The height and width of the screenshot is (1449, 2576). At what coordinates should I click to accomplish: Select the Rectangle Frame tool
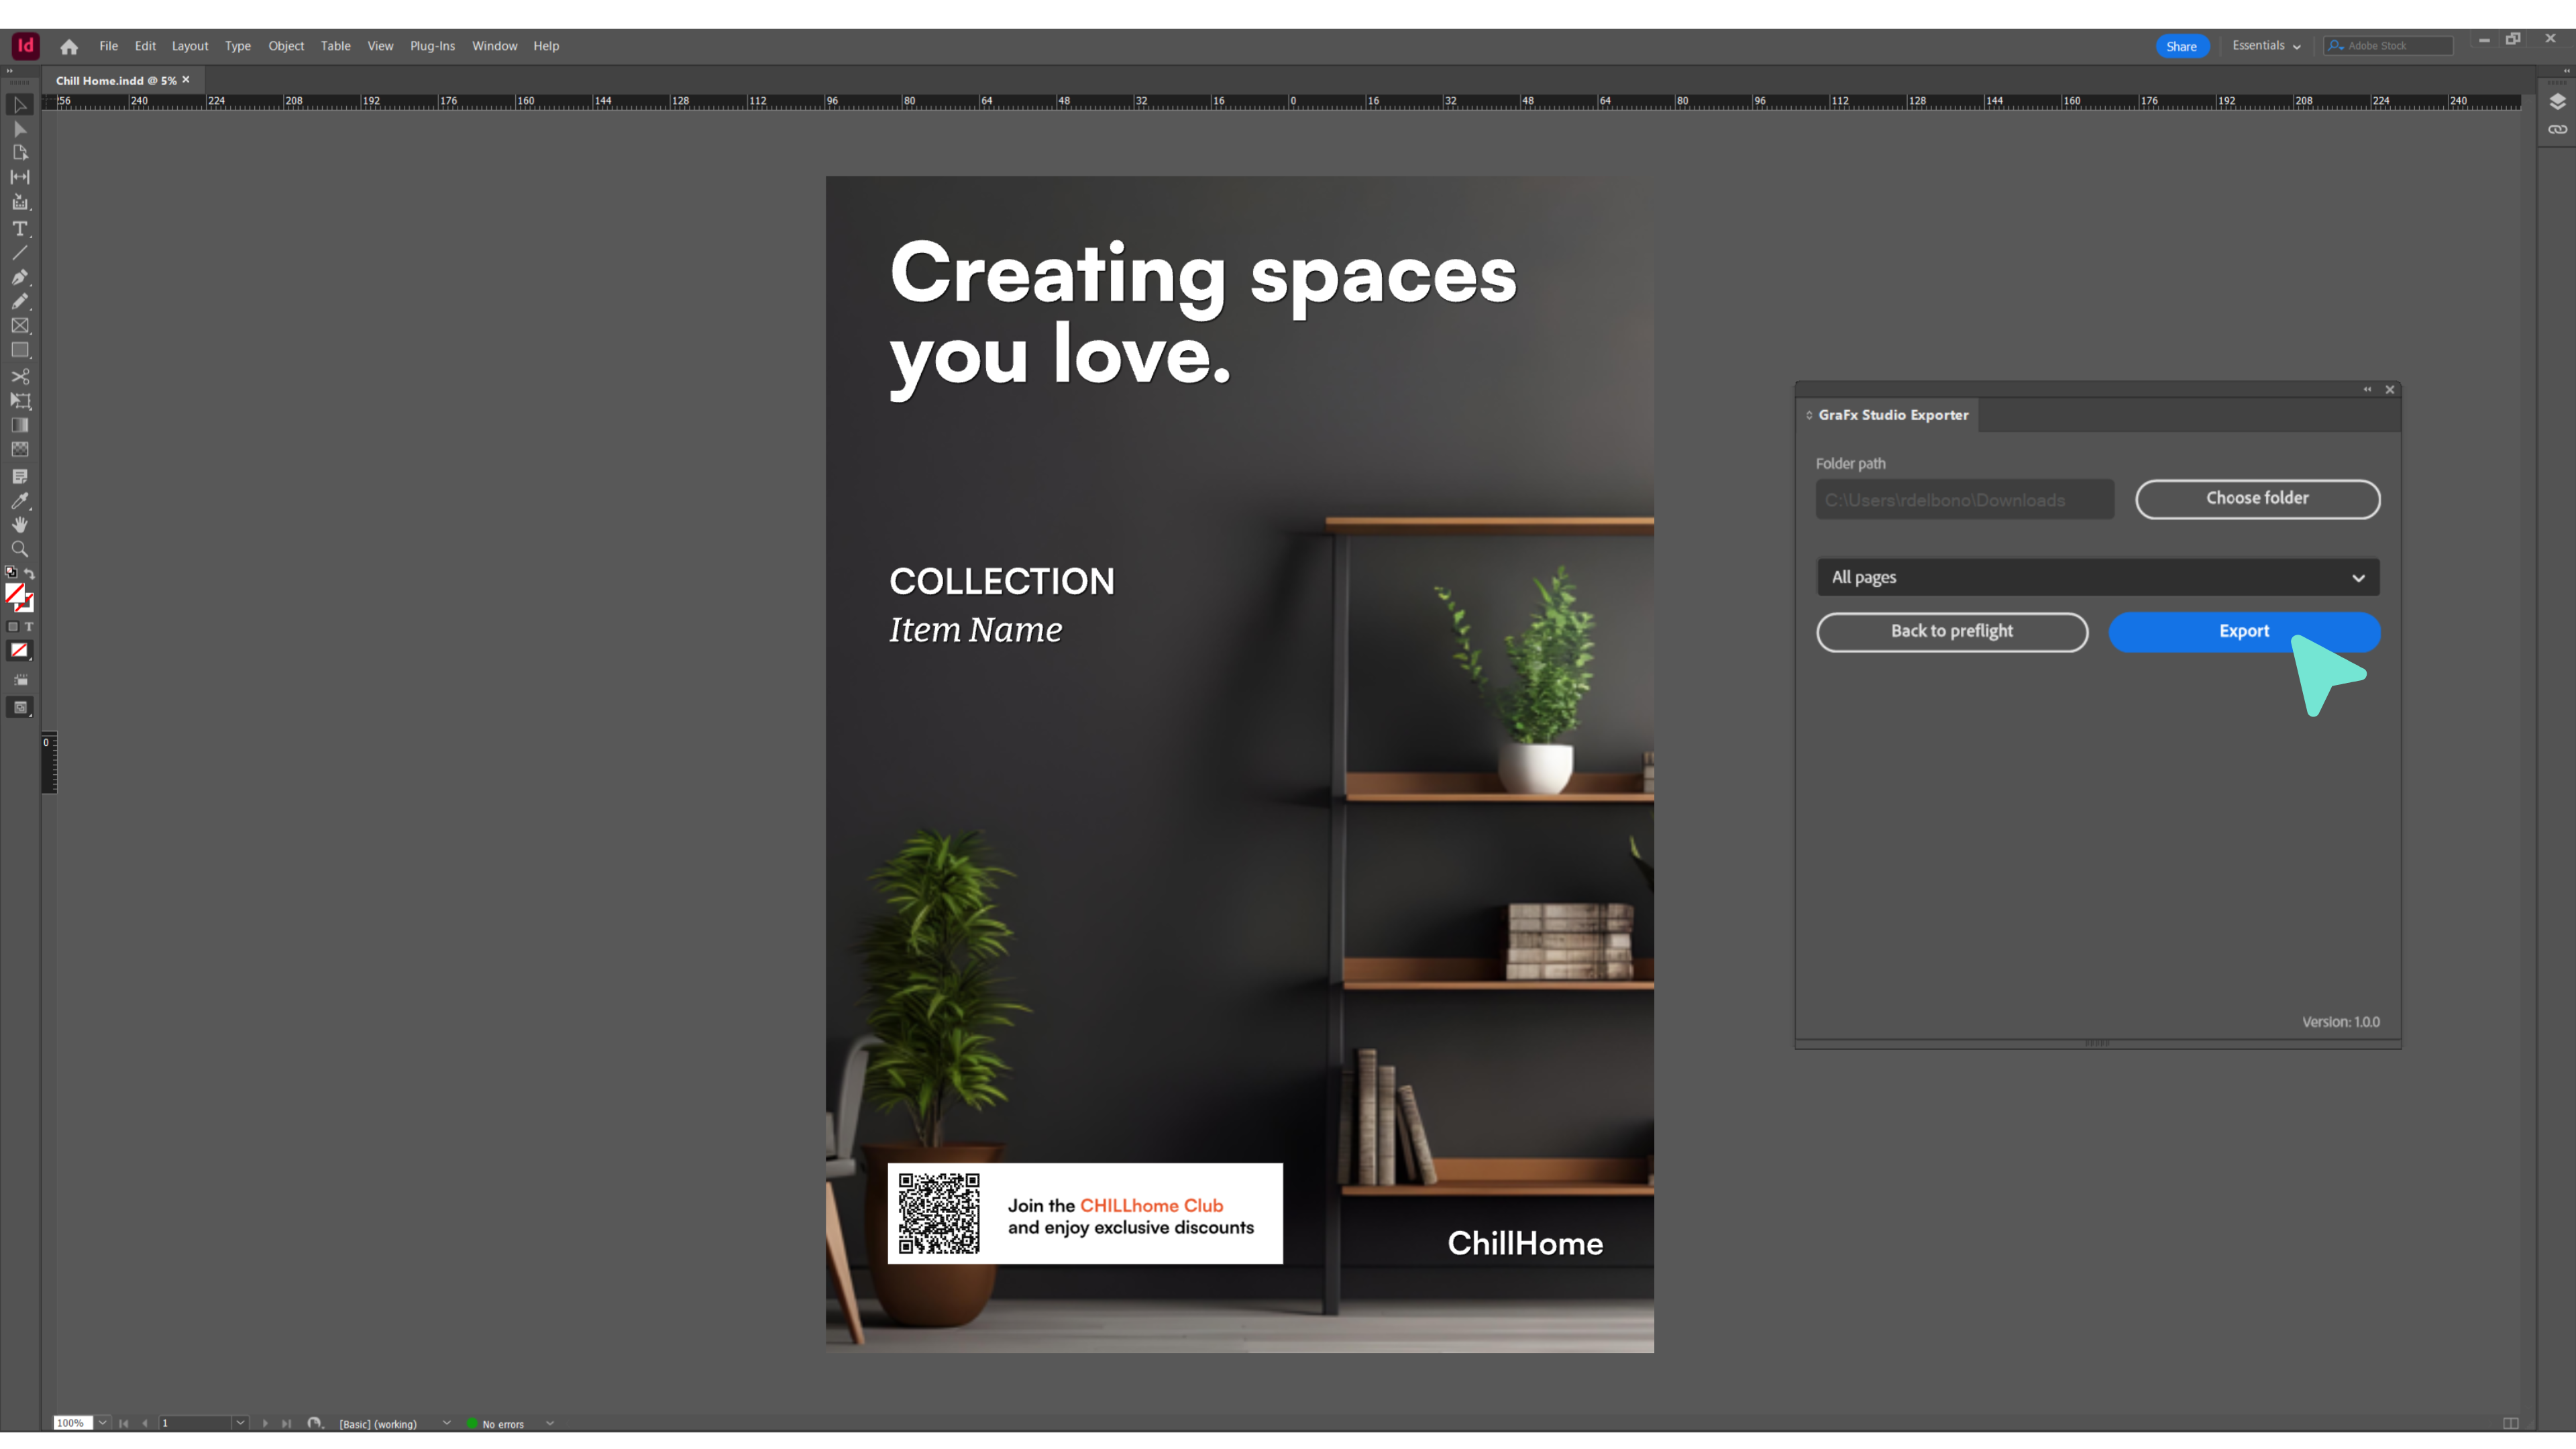pyautogui.click(x=20, y=326)
